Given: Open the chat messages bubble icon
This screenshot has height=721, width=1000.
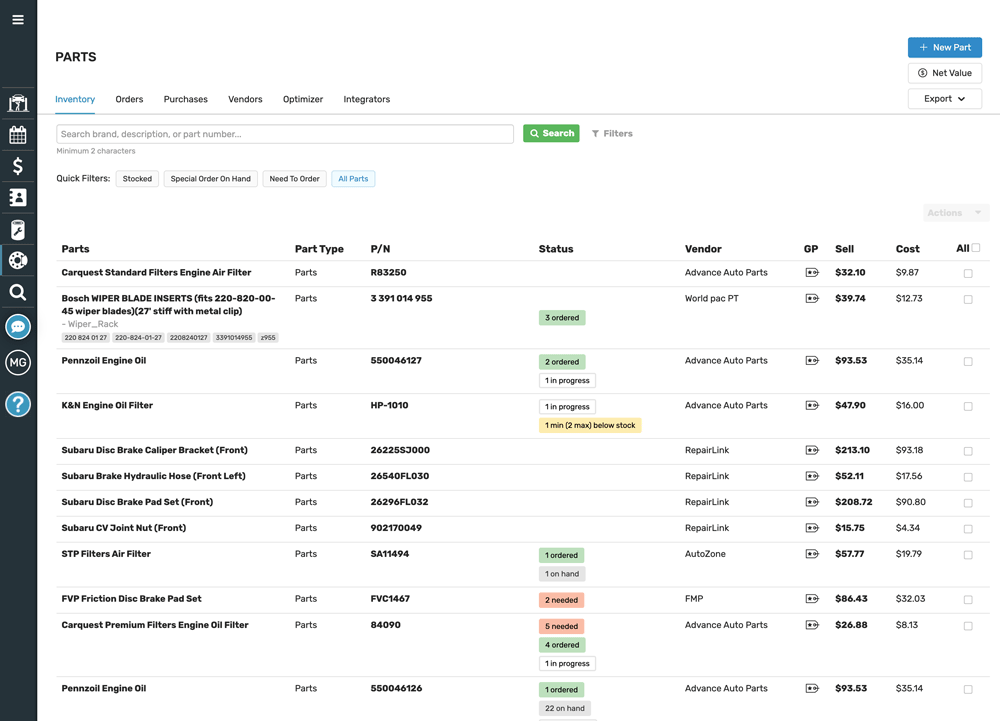Looking at the screenshot, I should click(x=18, y=327).
